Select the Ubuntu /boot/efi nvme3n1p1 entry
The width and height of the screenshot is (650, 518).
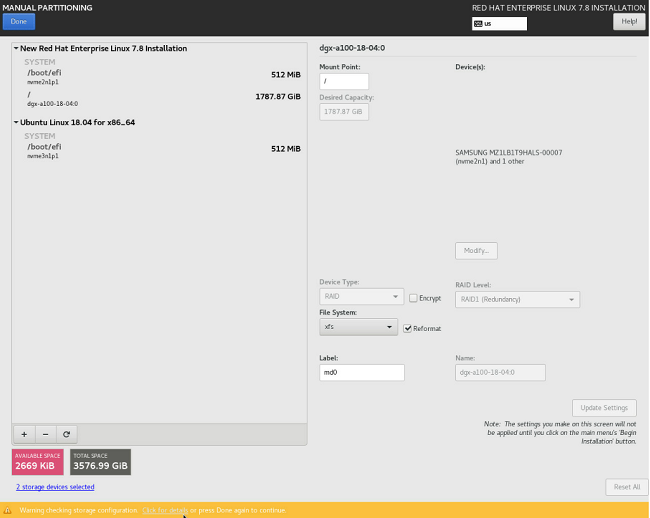pos(160,150)
